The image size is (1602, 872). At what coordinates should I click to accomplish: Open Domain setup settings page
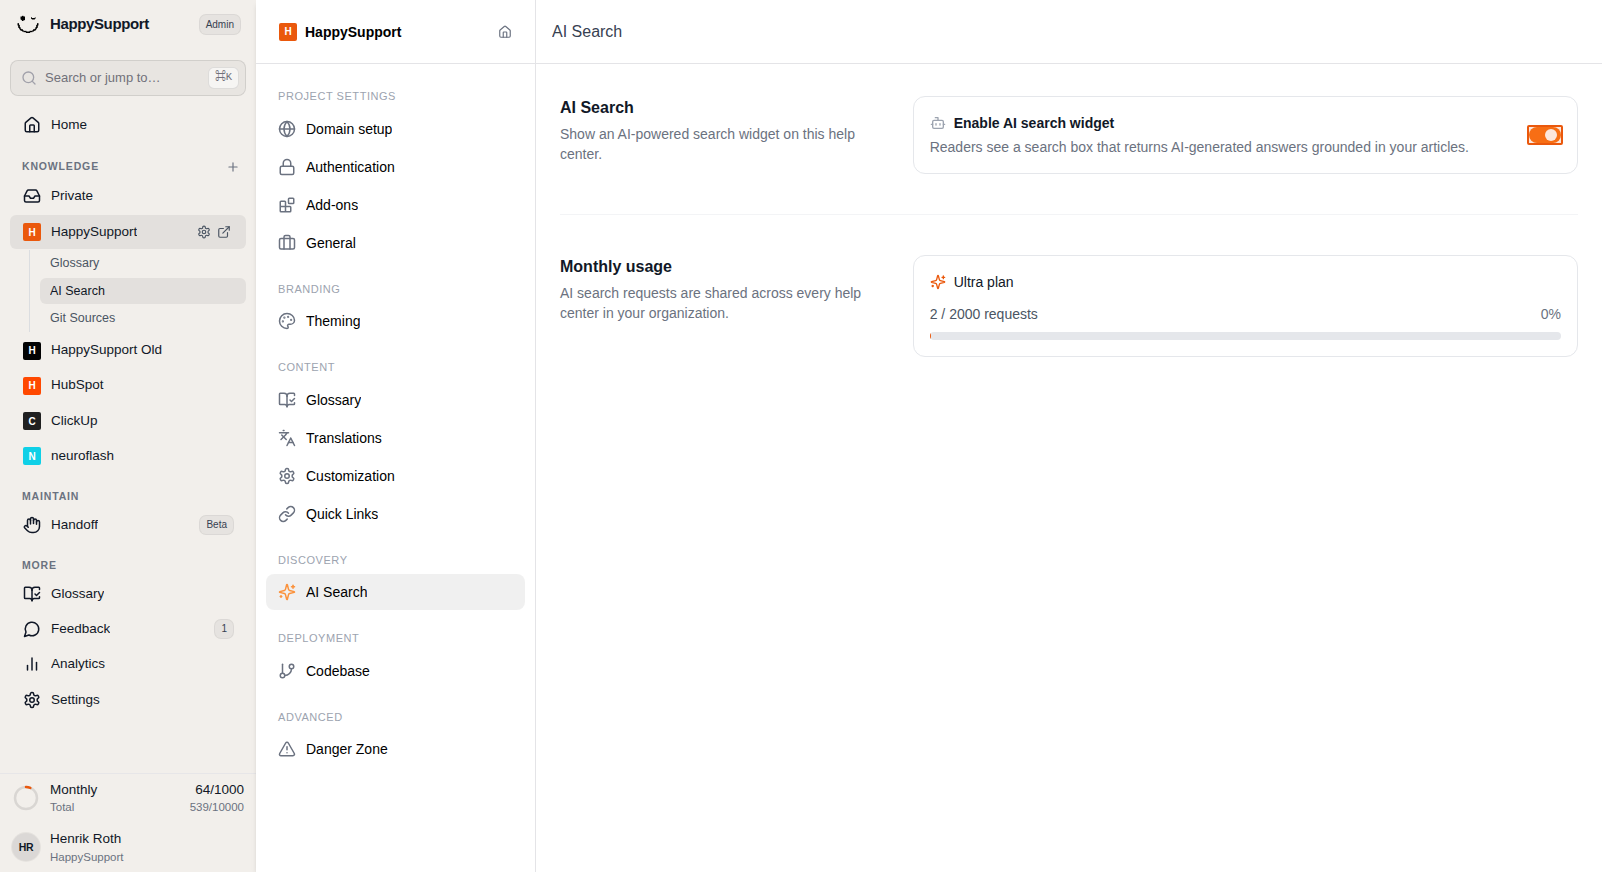point(395,129)
